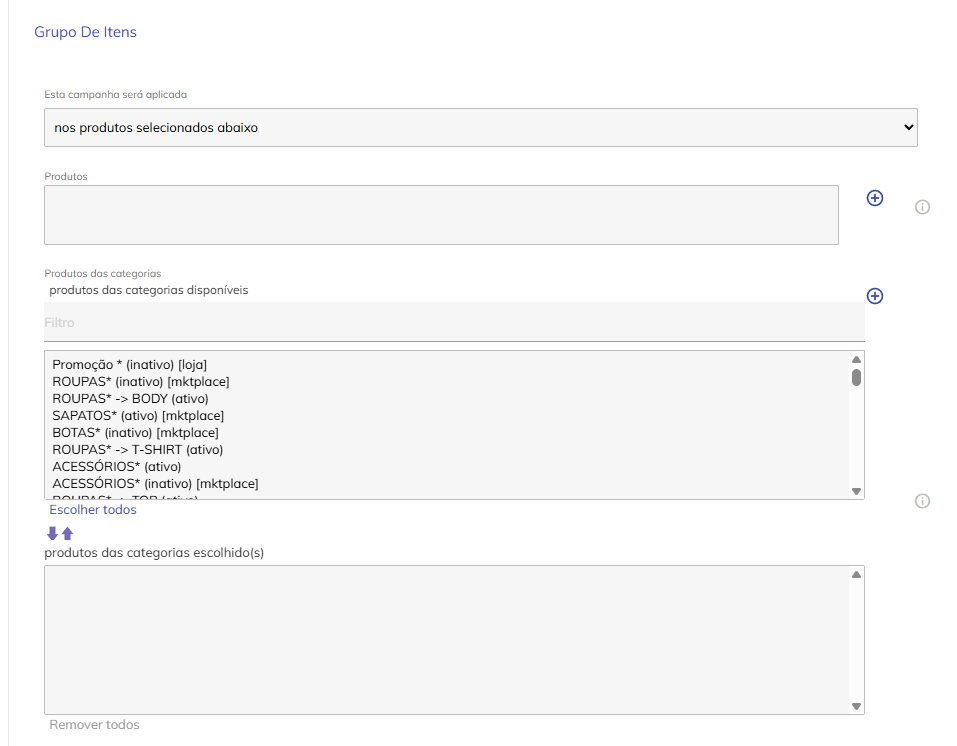Click the info icon beside the available categories list
This screenshot has width=957, height=746.
[922, 501]
